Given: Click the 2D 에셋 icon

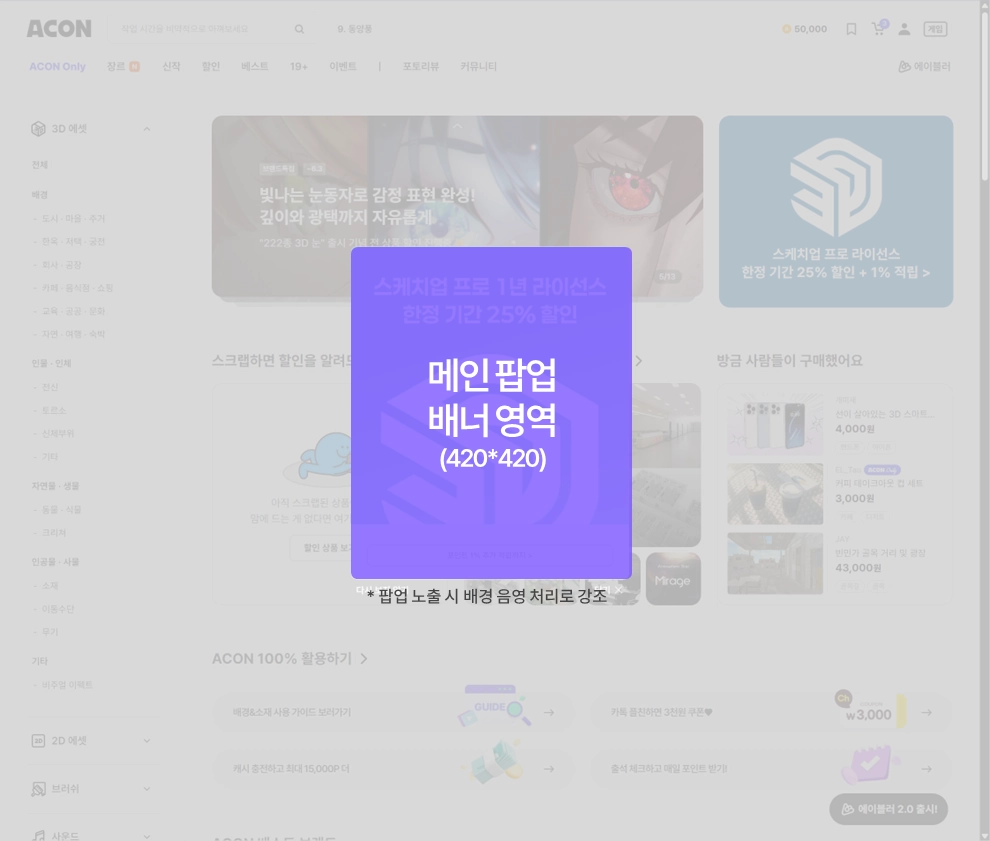Looking at the screenshot, I should click(39, 741).
